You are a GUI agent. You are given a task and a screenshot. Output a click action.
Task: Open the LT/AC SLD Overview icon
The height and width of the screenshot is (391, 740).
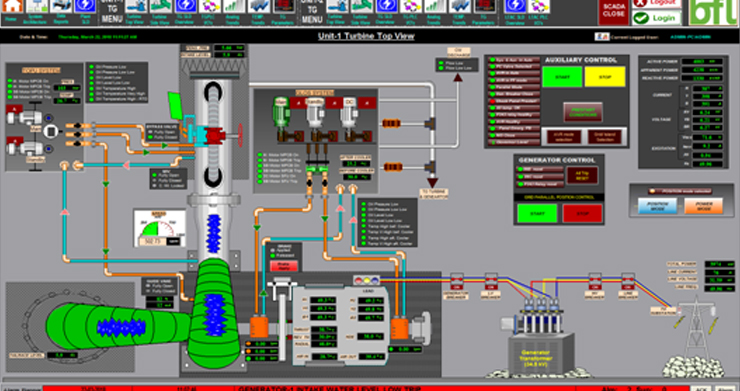tap(515, 7)
